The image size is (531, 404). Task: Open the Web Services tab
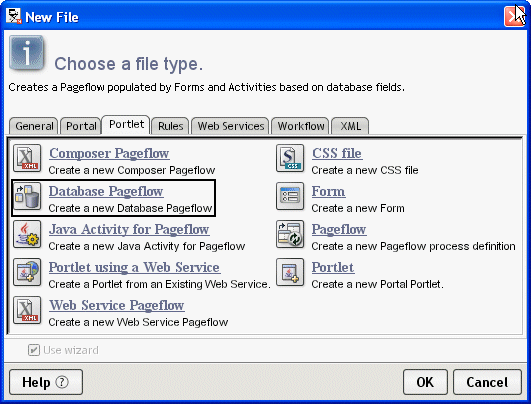tap(231, 126)
